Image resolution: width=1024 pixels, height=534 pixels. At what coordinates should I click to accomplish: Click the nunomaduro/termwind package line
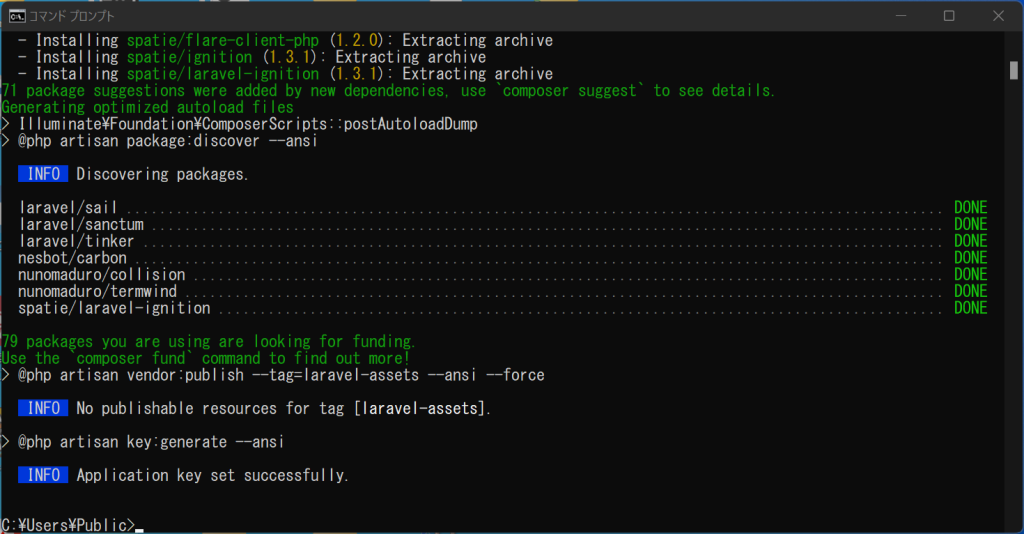pyautogui.click(x=503, y=291)
